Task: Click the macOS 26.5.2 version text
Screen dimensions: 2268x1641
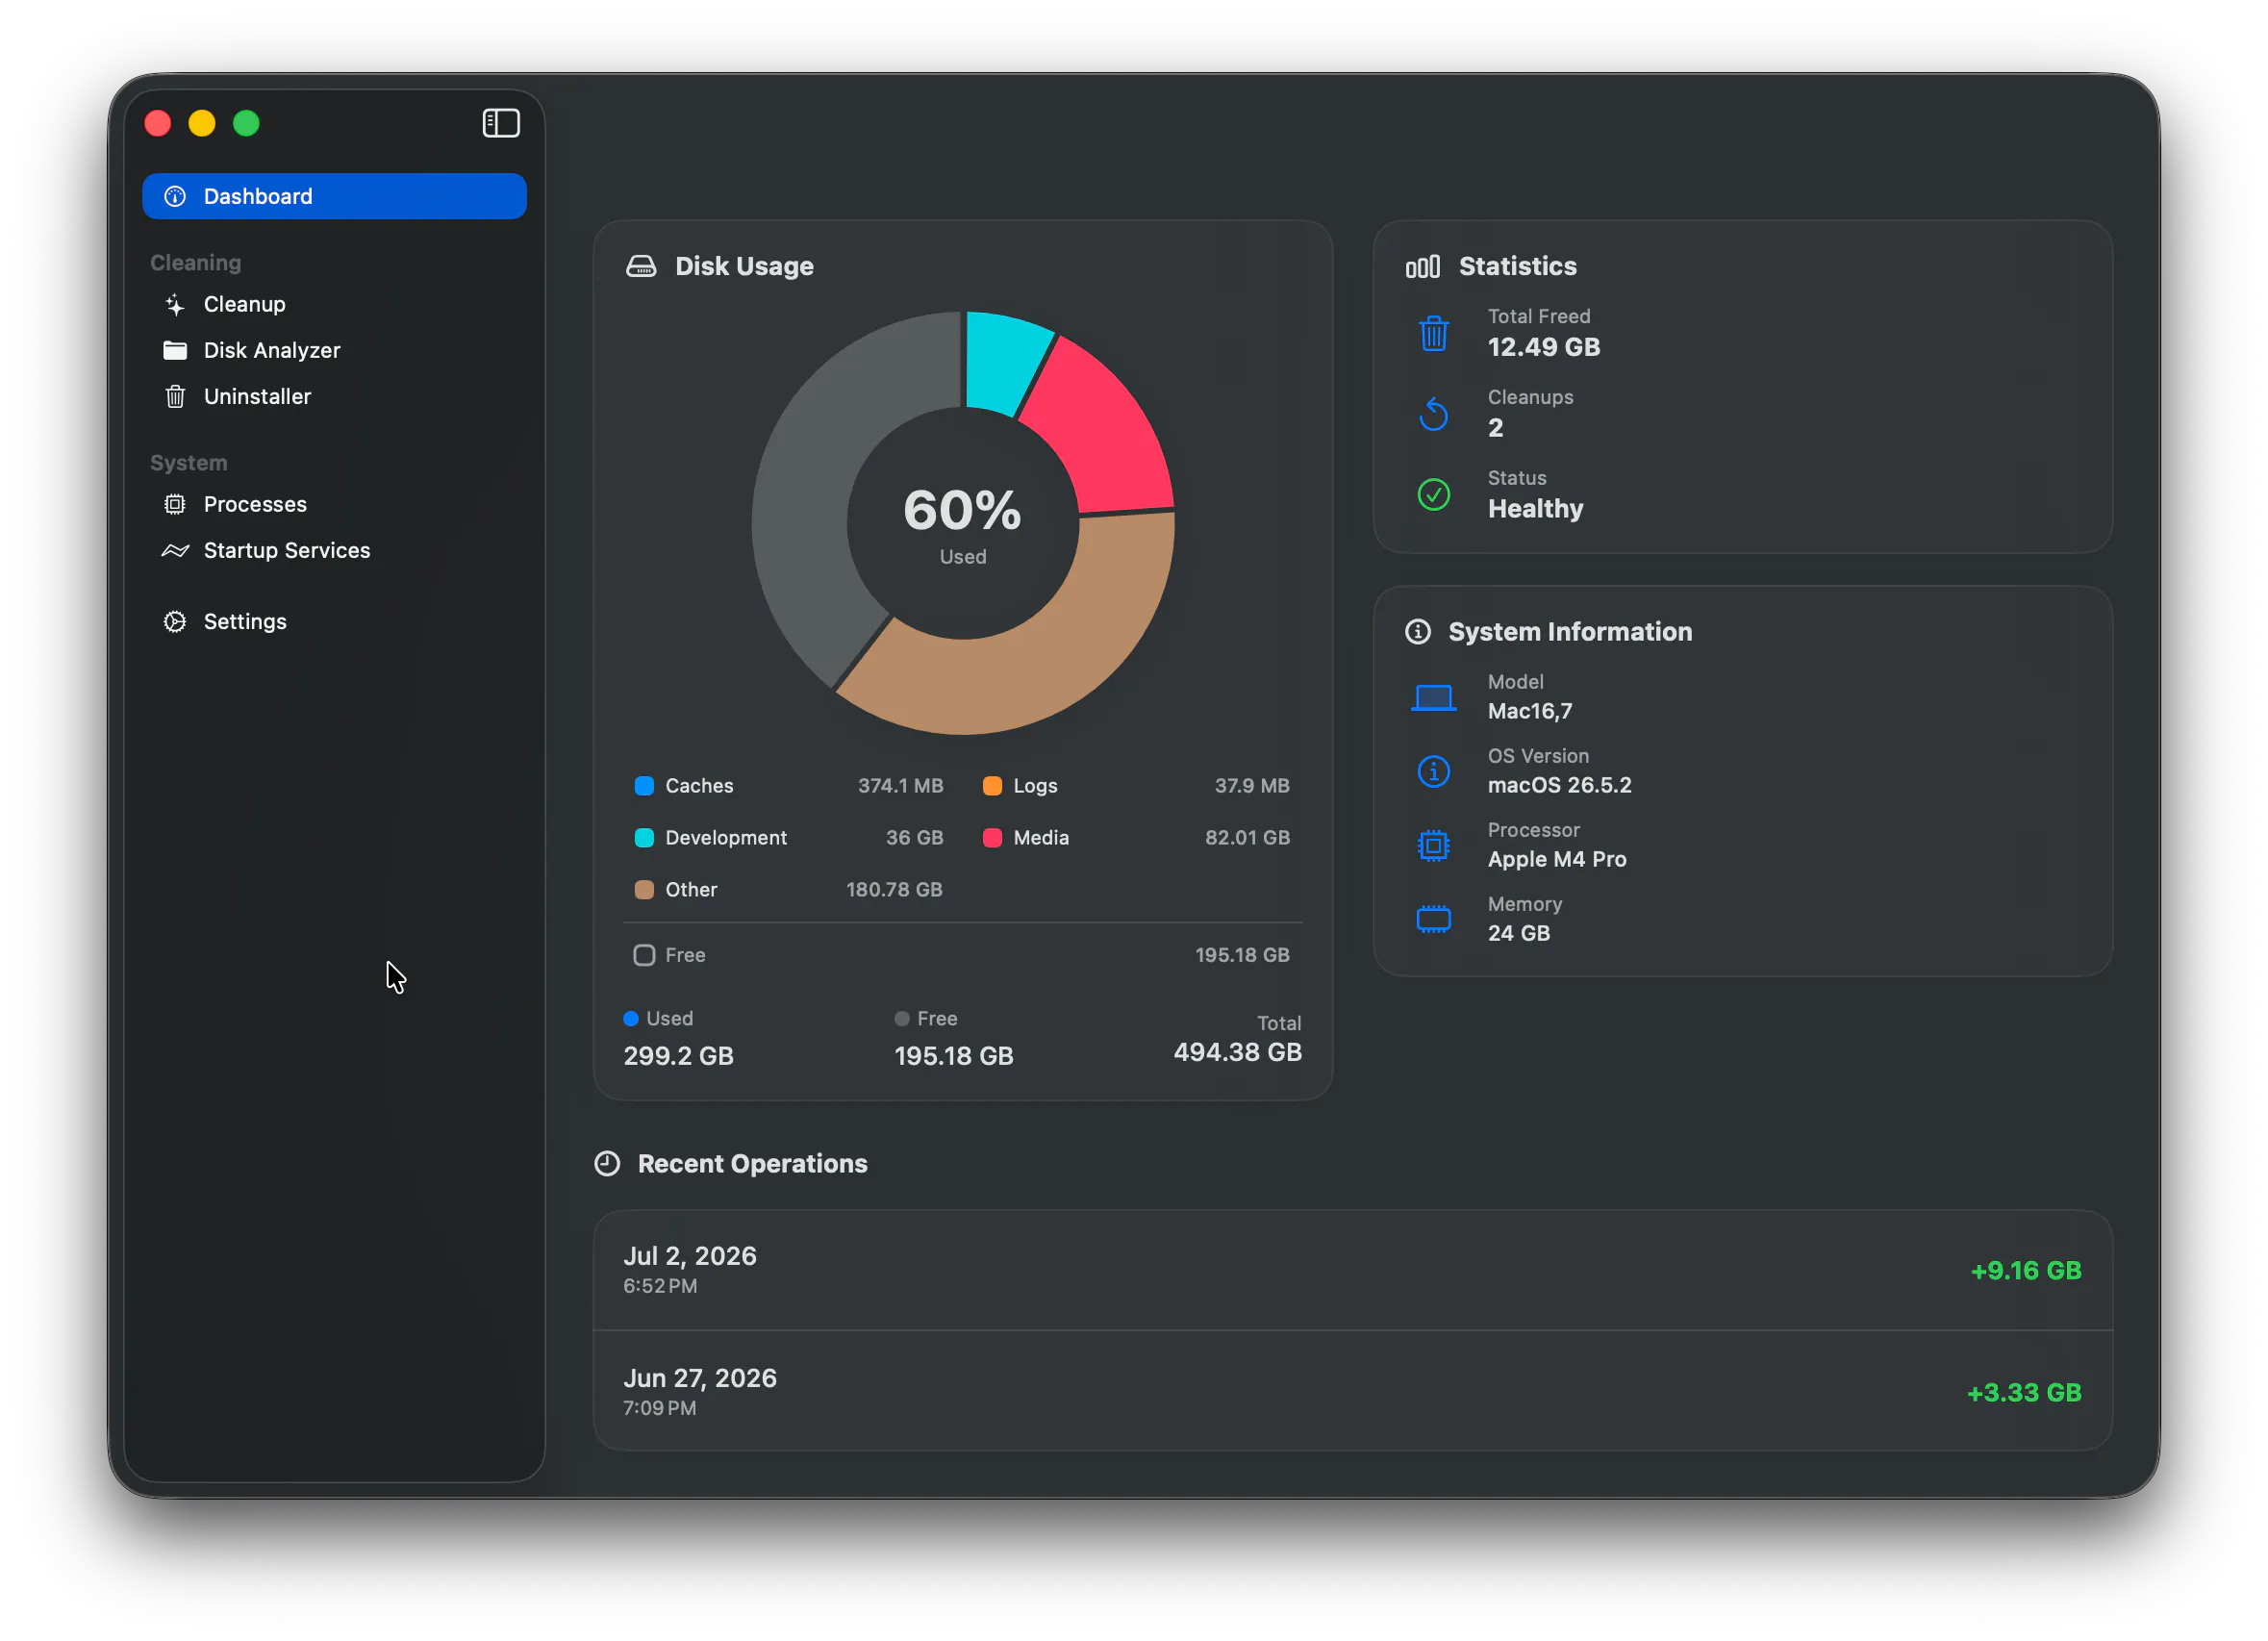Action: click(1559, 785)
